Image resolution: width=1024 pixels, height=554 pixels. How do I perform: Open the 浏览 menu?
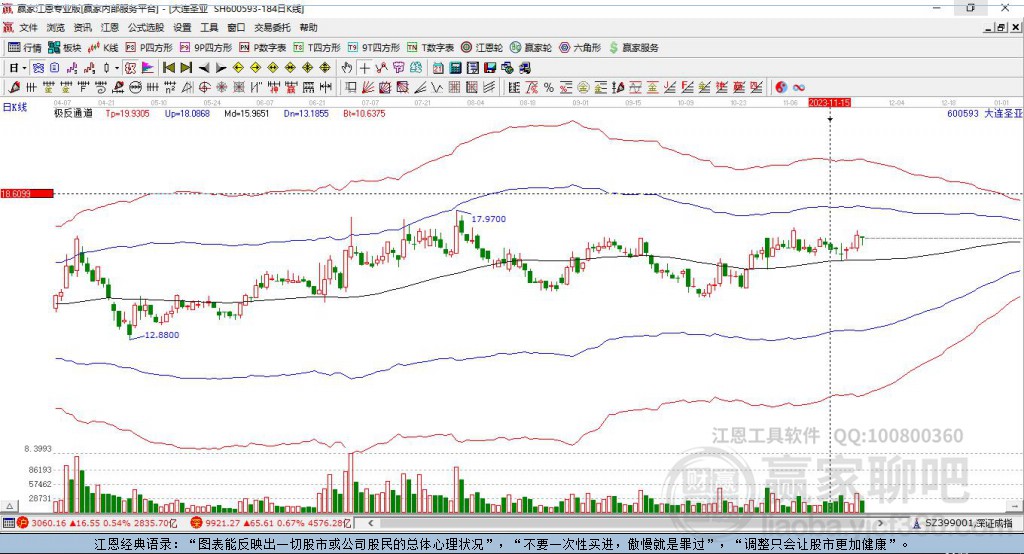click(x=56, y=27)
